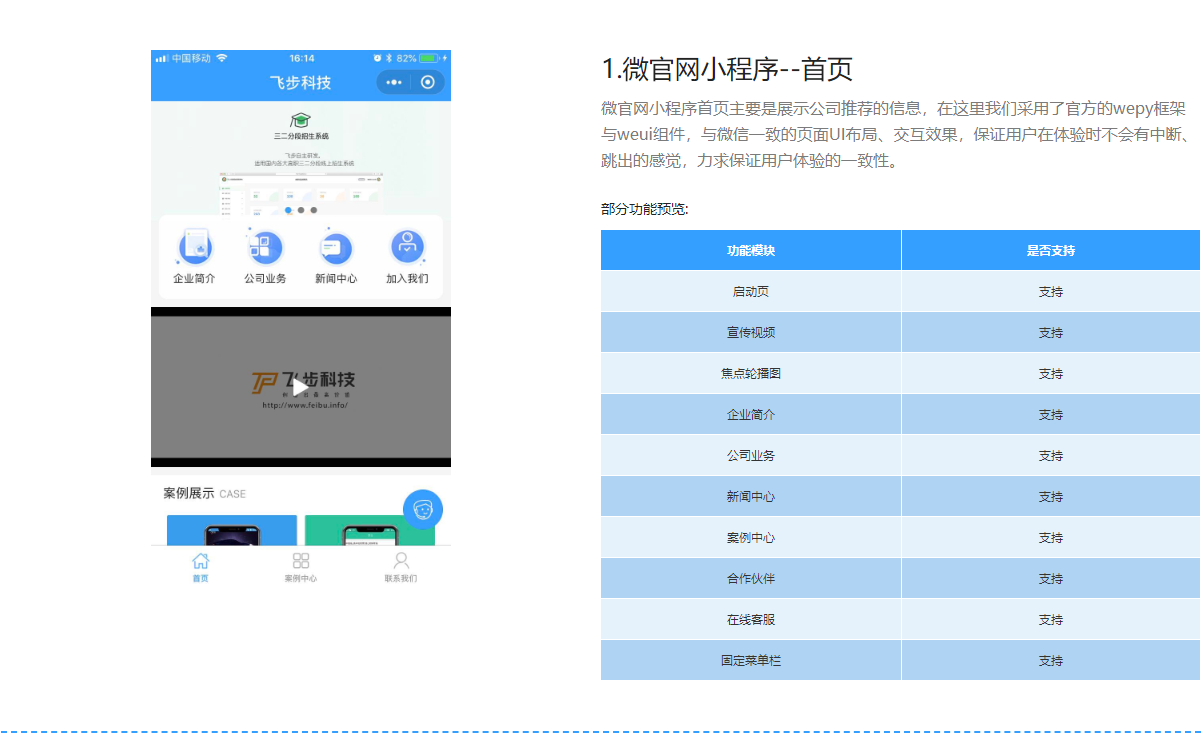Open the 联系我们 tab in the phone's bottom bar

pos(401,567)
